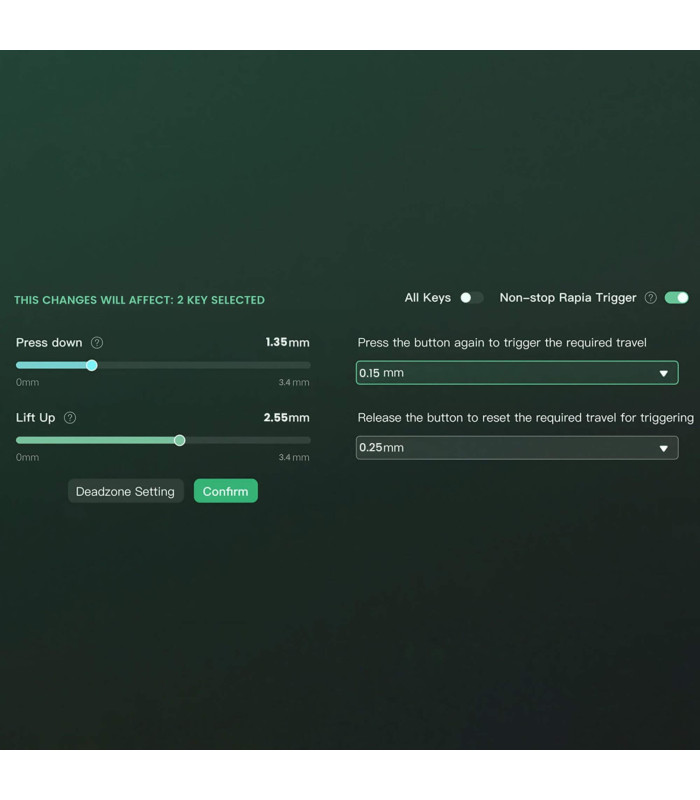Click the unfilled part of Lift Up track

pyautogui.click(x=245, y=441)
